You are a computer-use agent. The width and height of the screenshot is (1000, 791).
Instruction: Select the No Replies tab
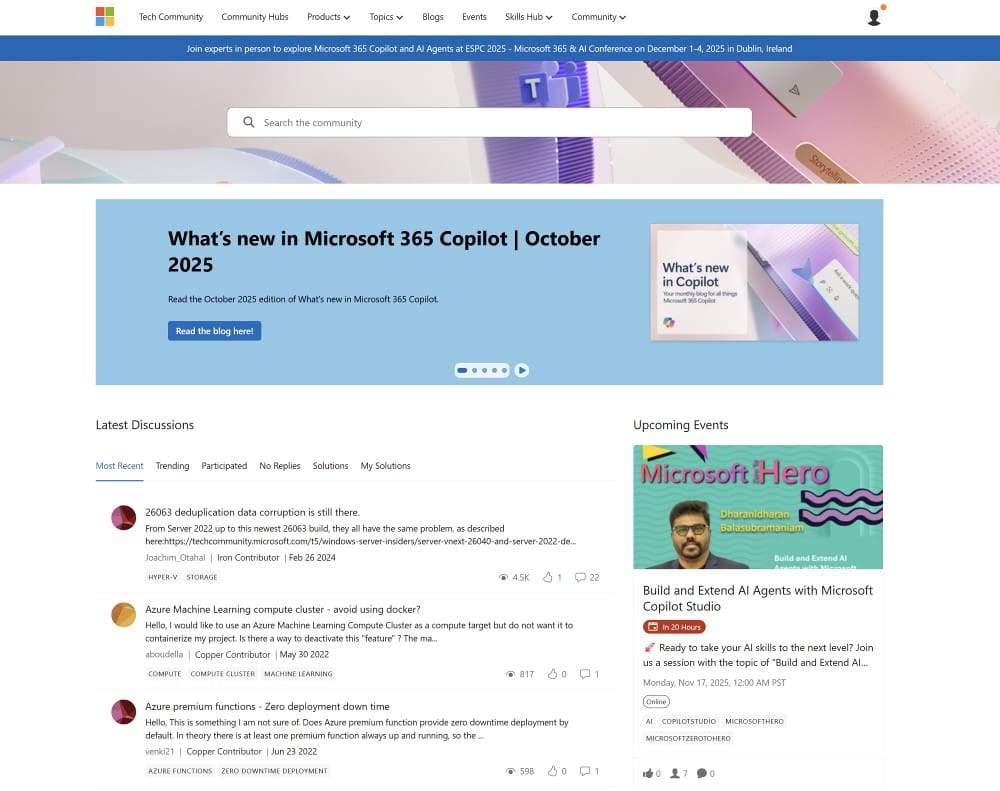click(279, 466)
